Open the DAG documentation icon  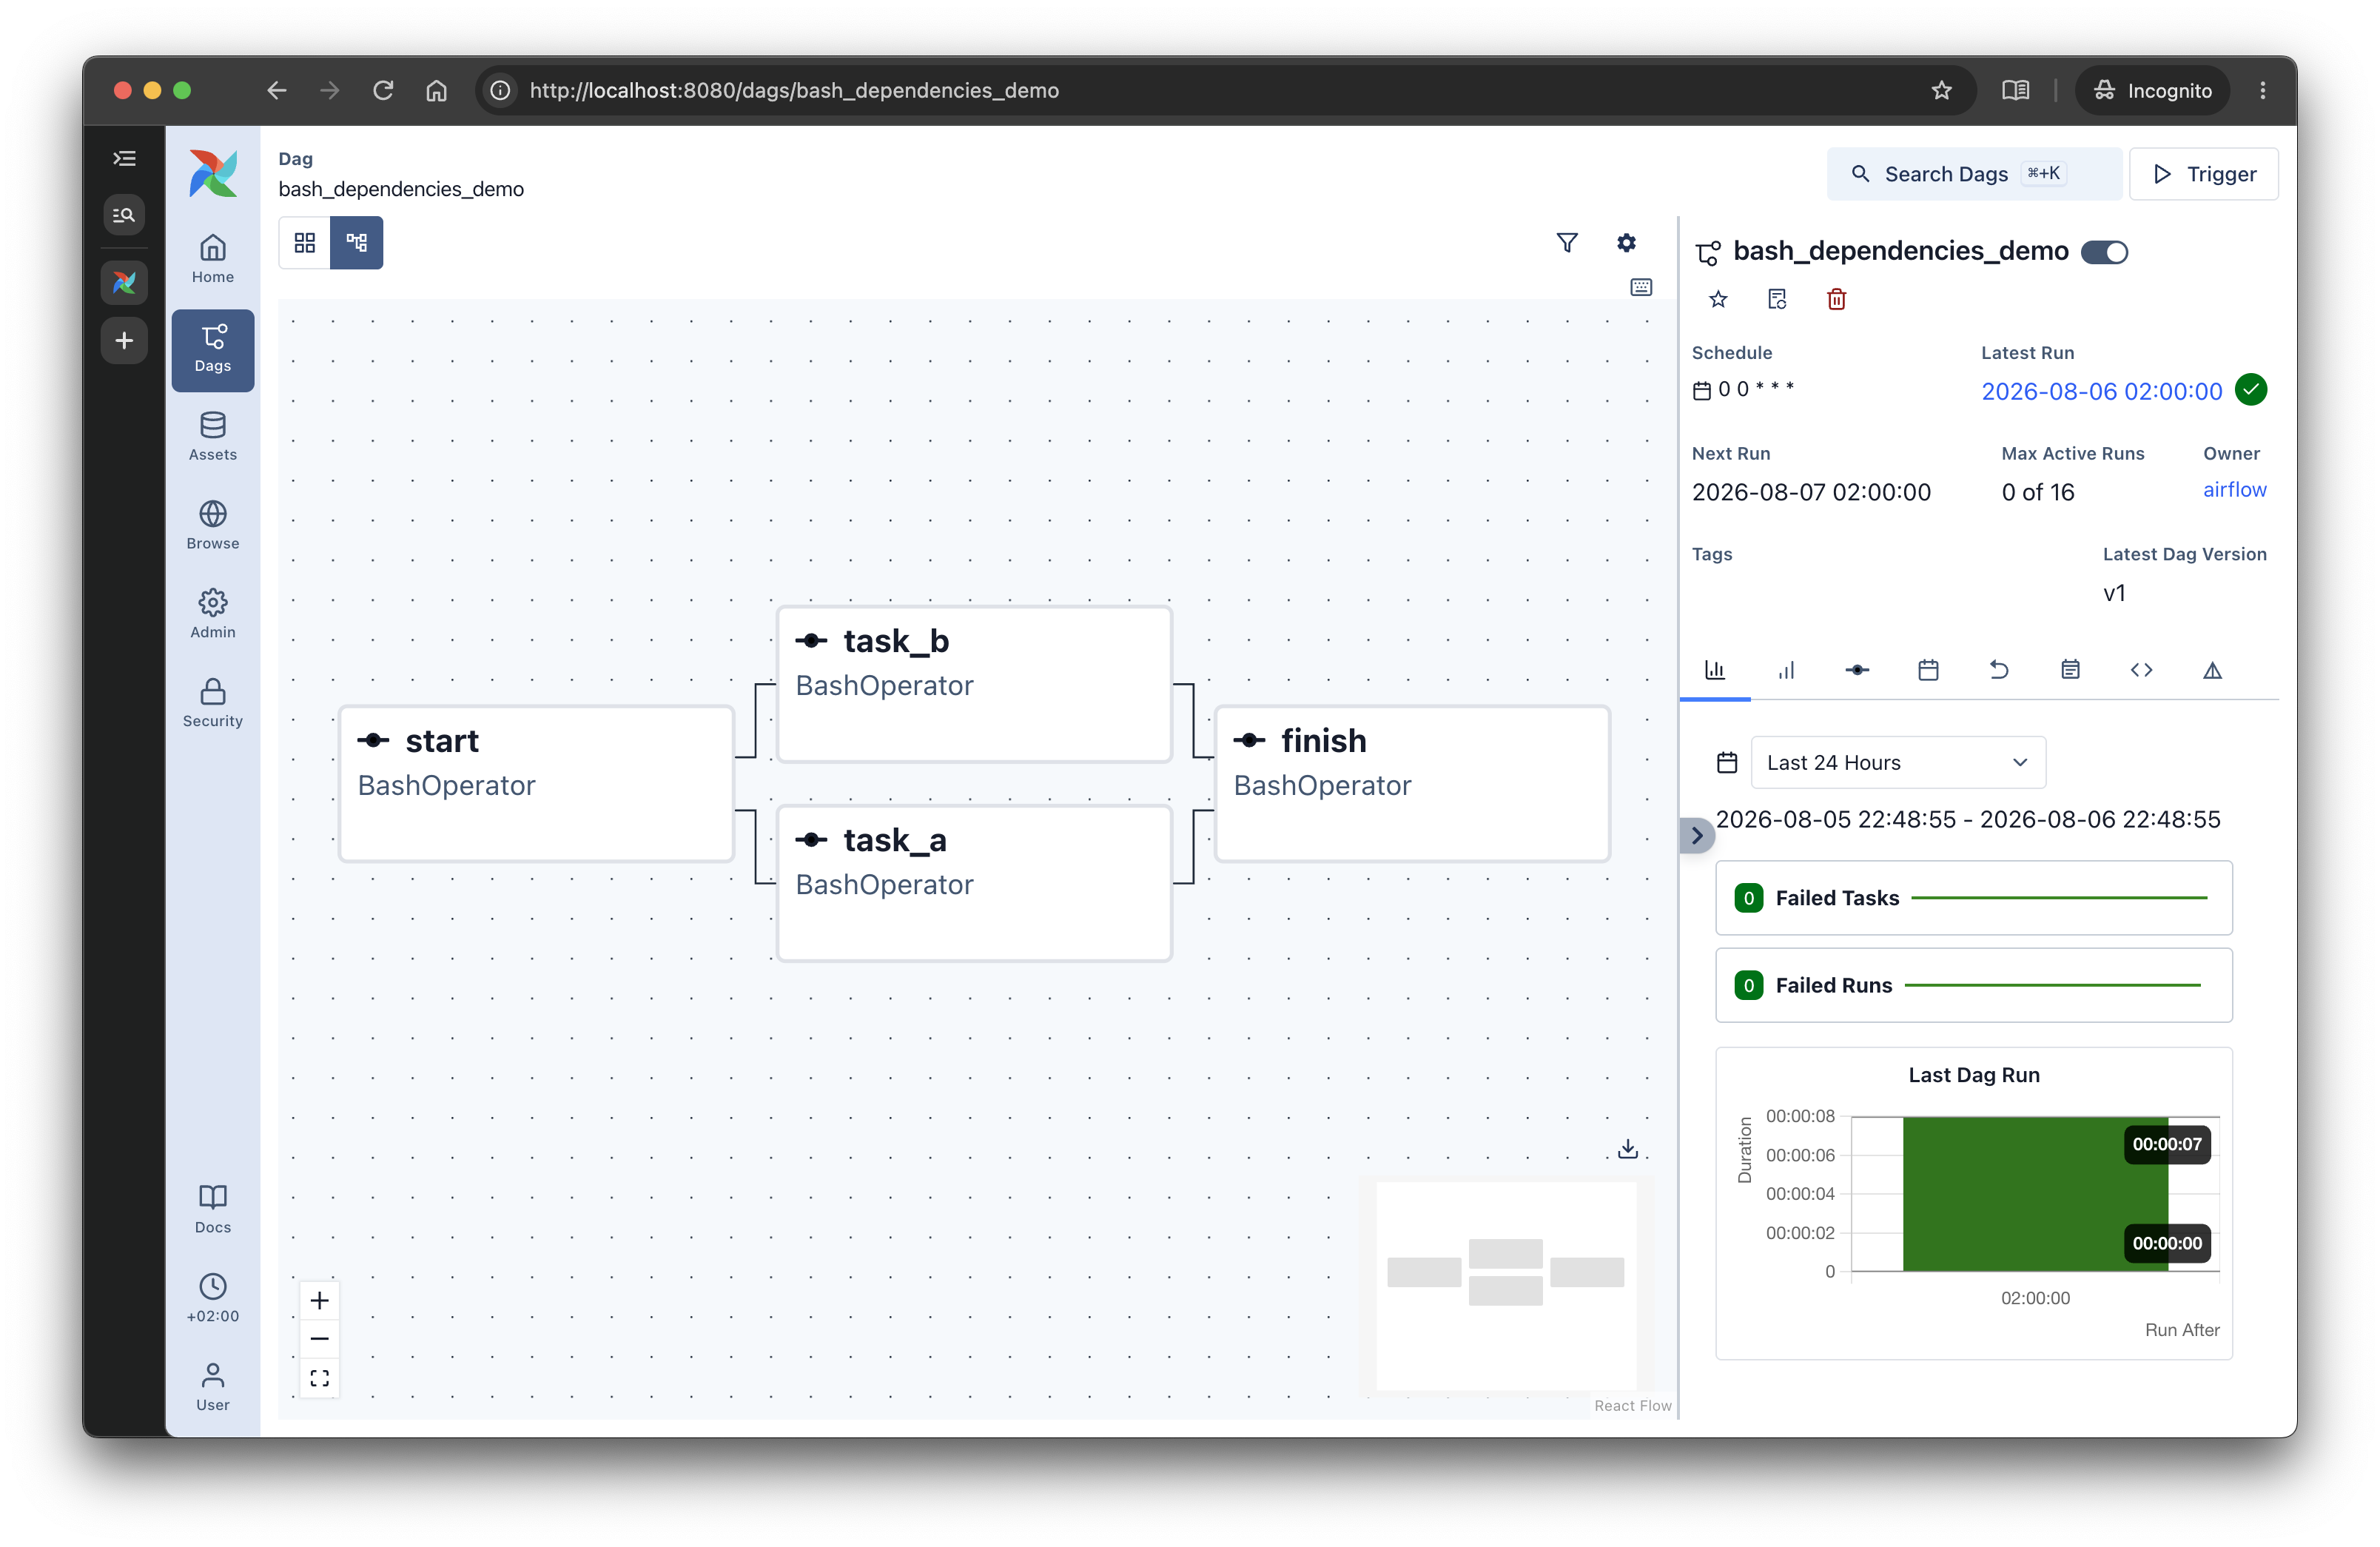[1777, 299]
